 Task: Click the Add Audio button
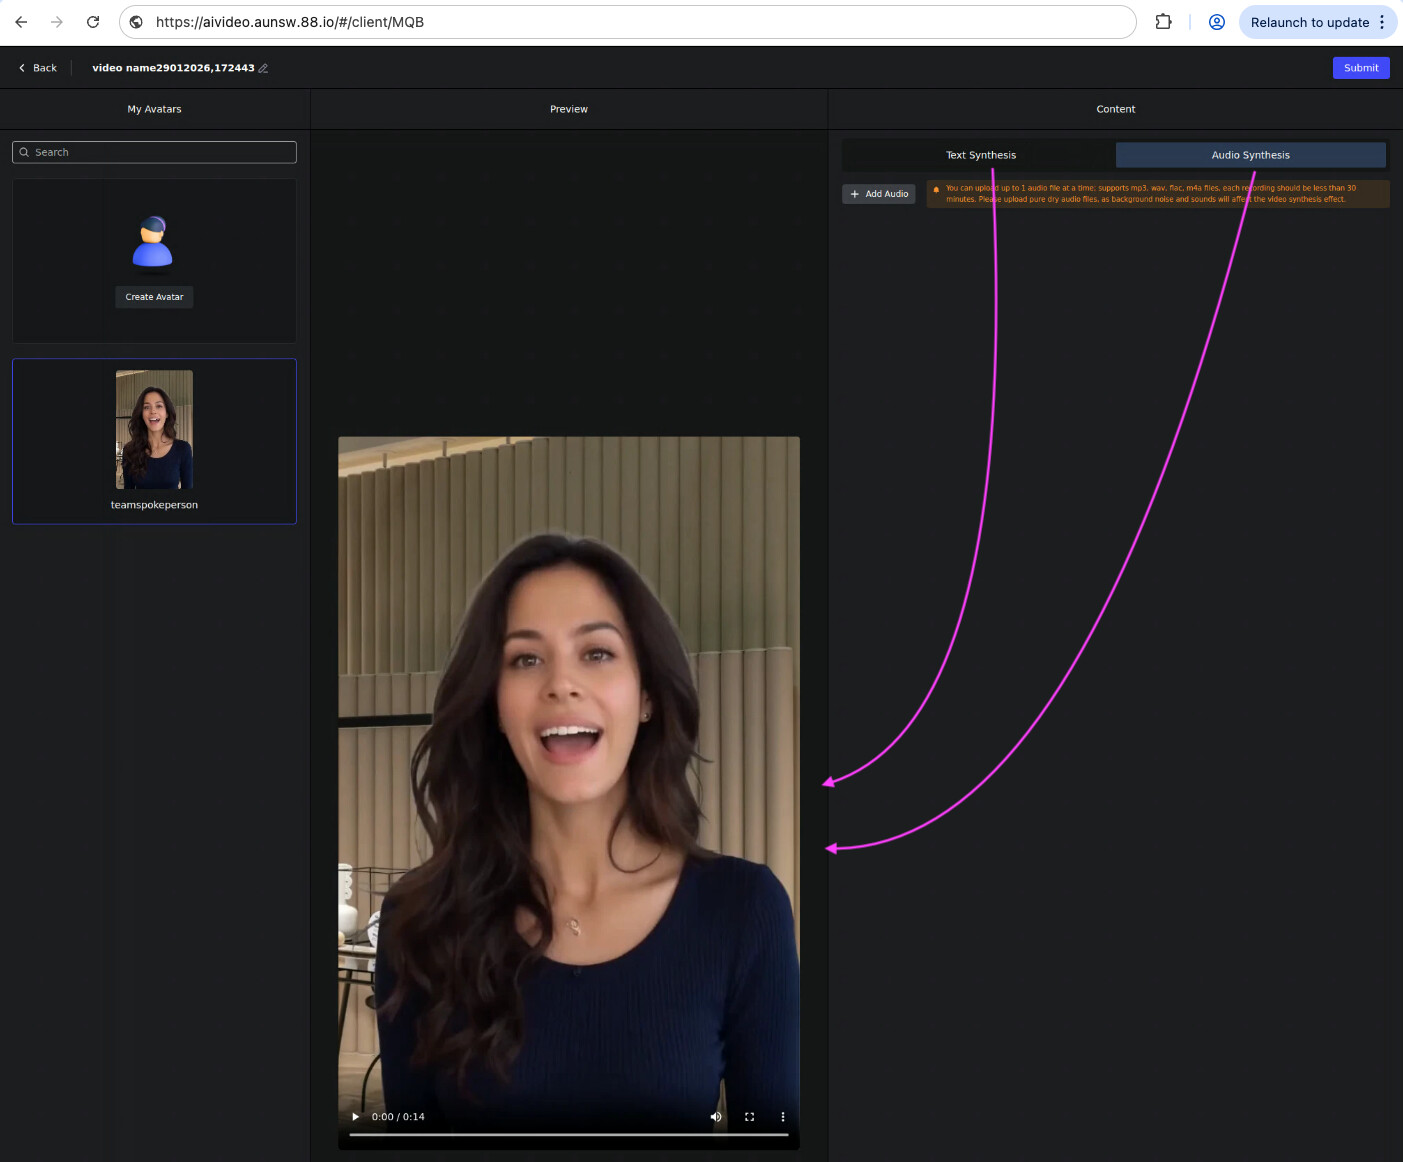pos(878,194)
